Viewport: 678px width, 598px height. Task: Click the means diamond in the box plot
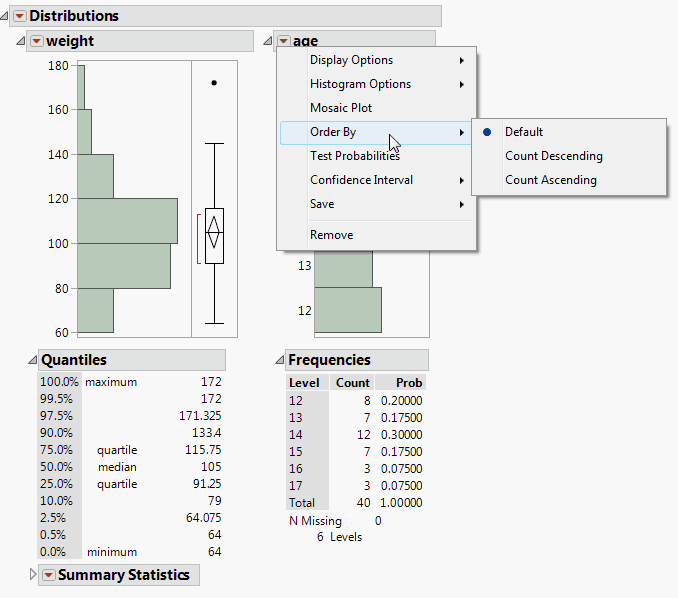click(214, 232)
